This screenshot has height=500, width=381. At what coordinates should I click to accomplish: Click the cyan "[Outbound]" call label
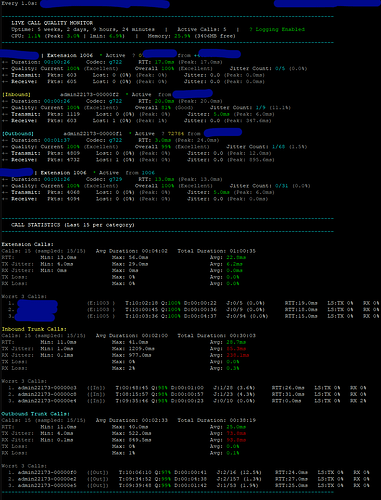coord(18,134)
